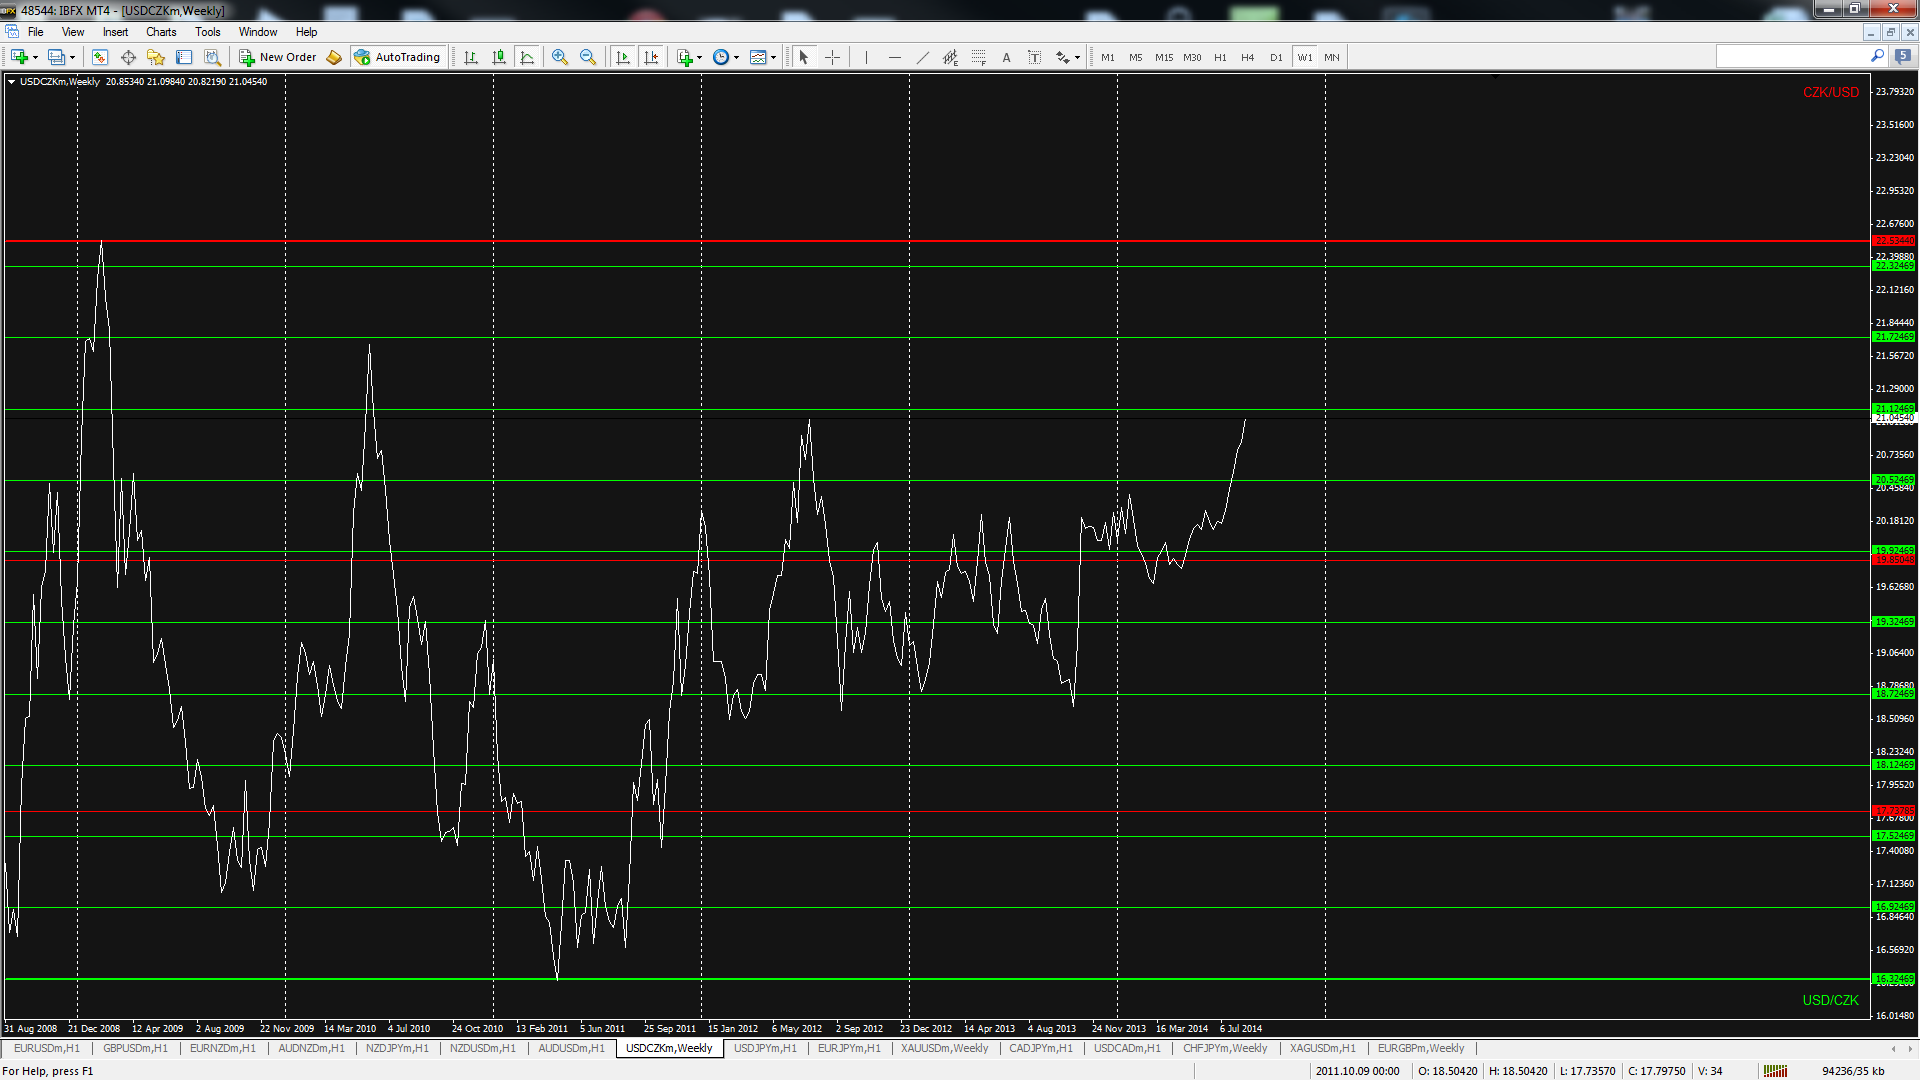Set timeframe to M30
1920x1080 pixels.
tap(1192, 57)
